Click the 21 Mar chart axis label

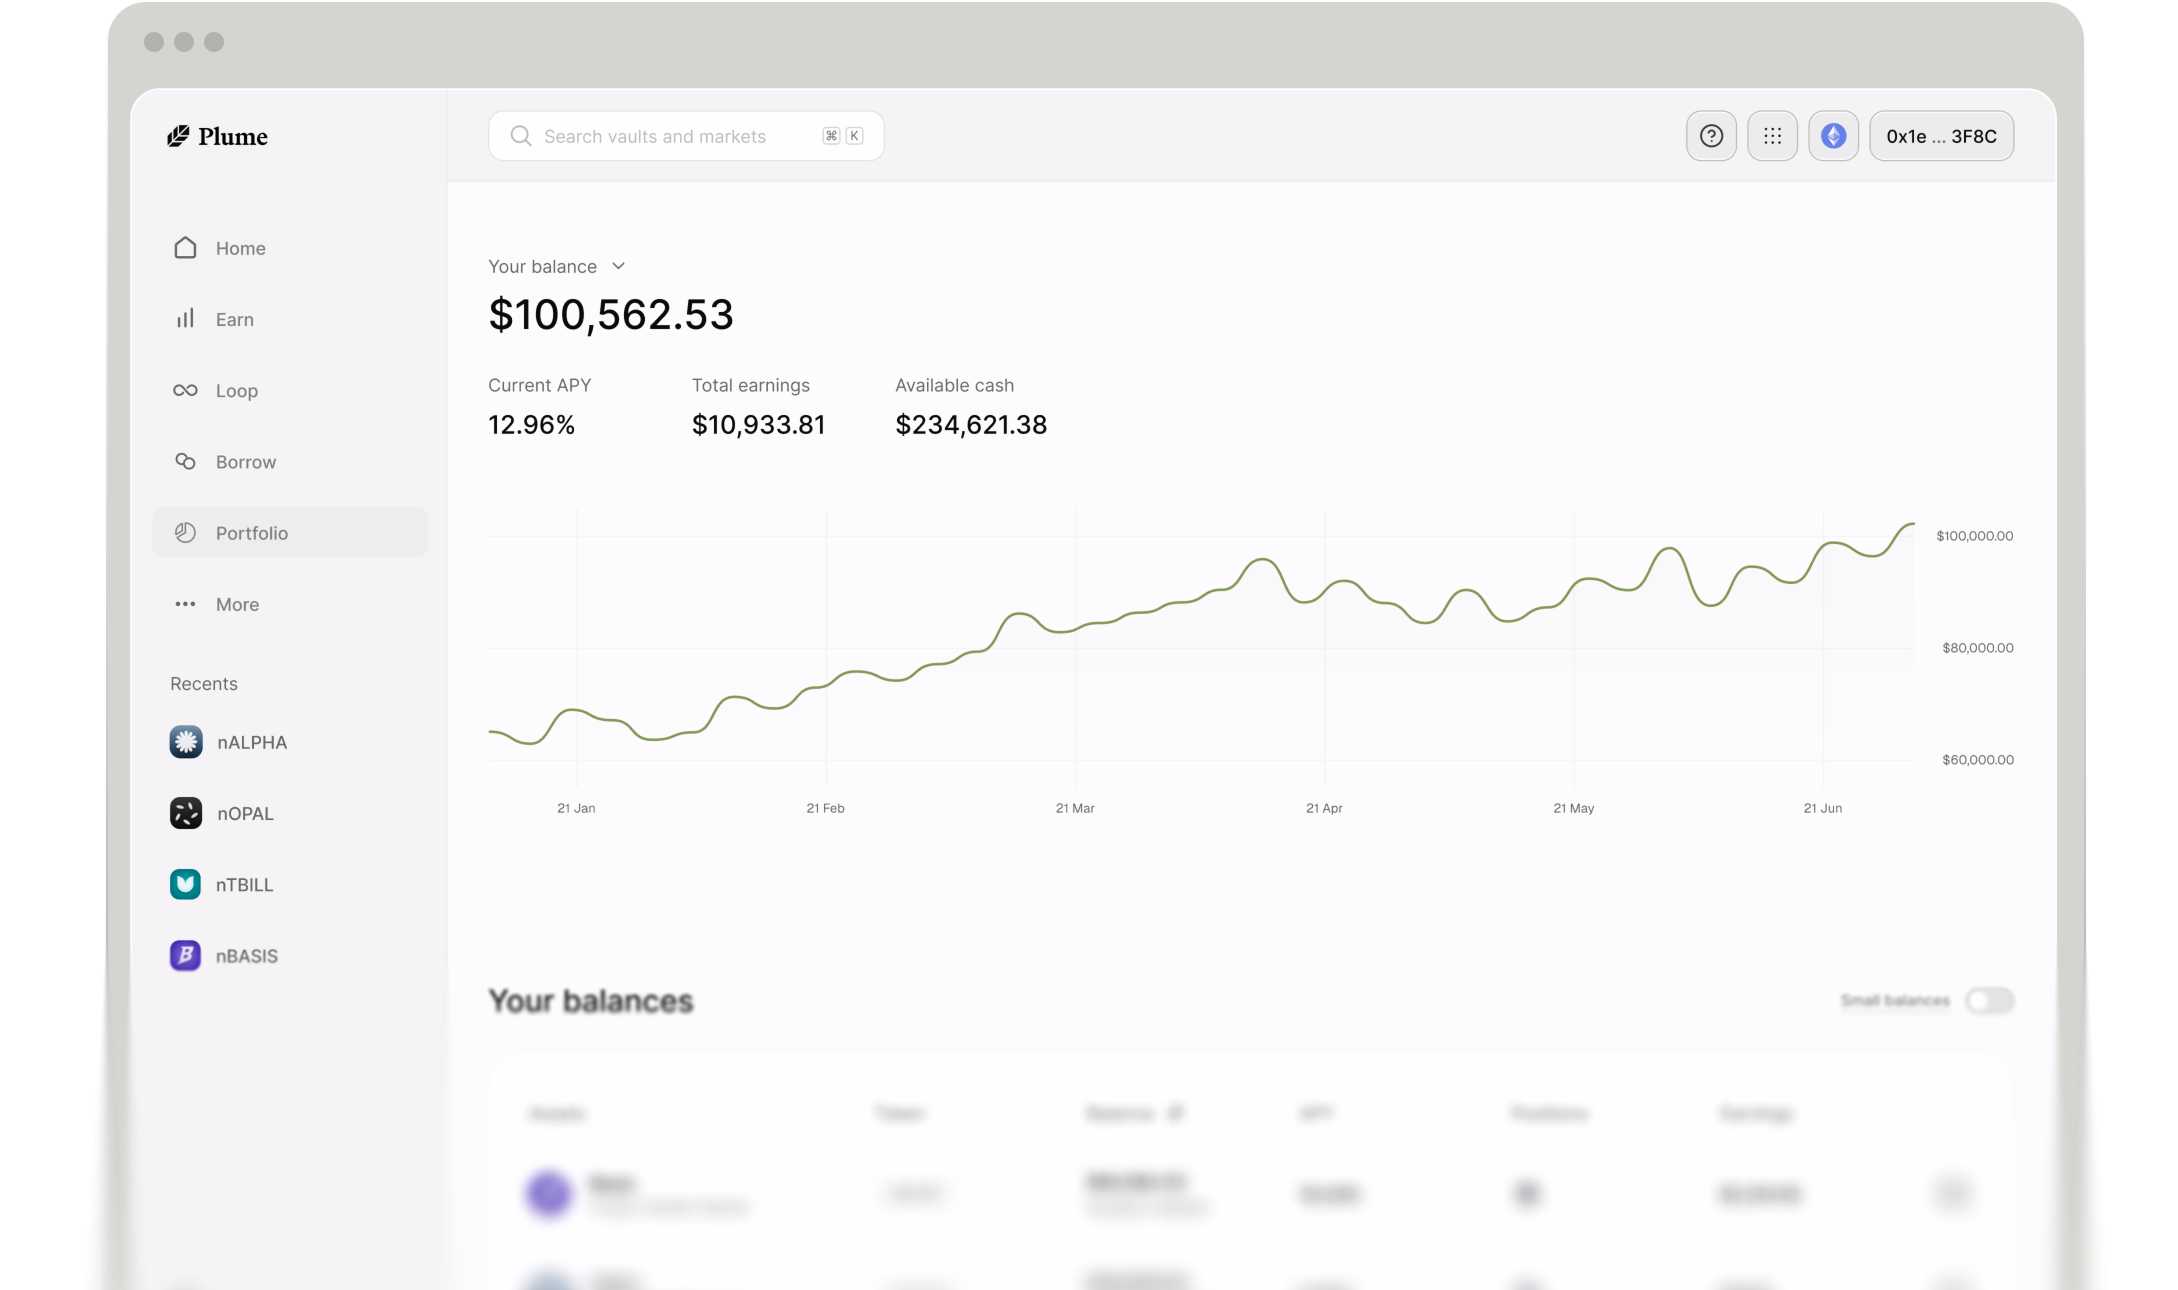[1075, 808]
